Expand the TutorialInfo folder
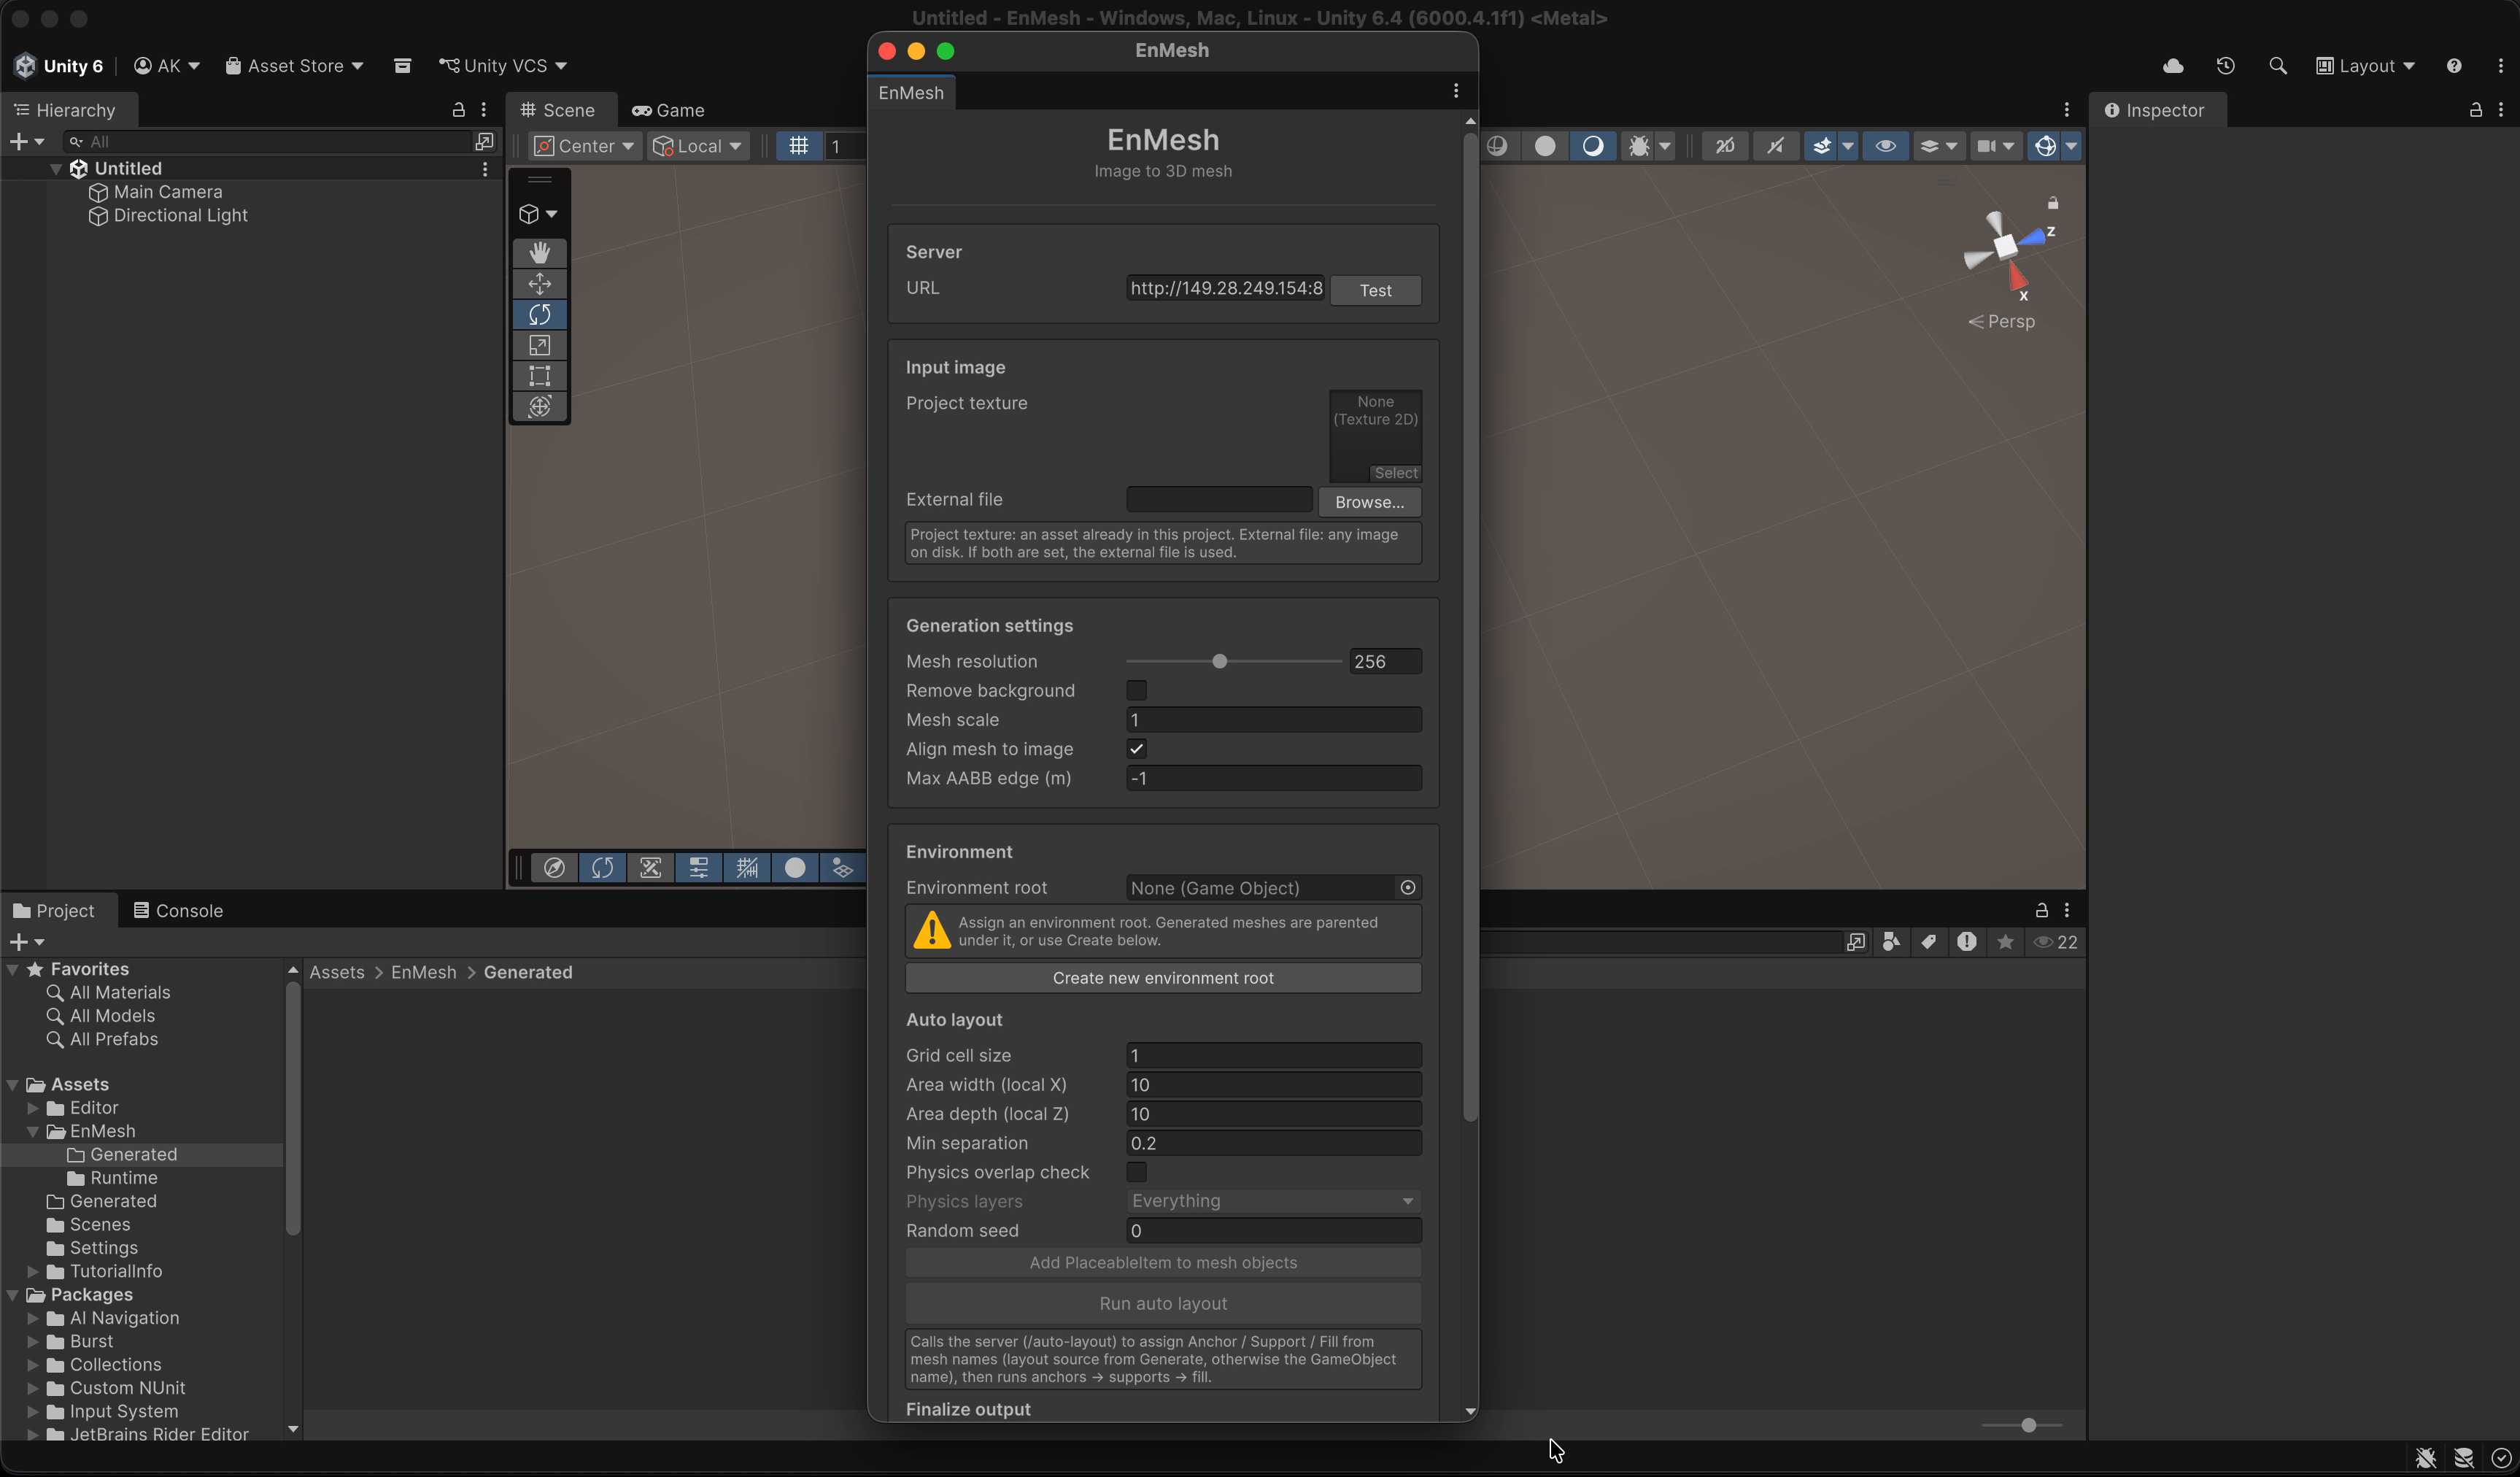Viewport: 2520px width, 1477px height. (33, 1271)
